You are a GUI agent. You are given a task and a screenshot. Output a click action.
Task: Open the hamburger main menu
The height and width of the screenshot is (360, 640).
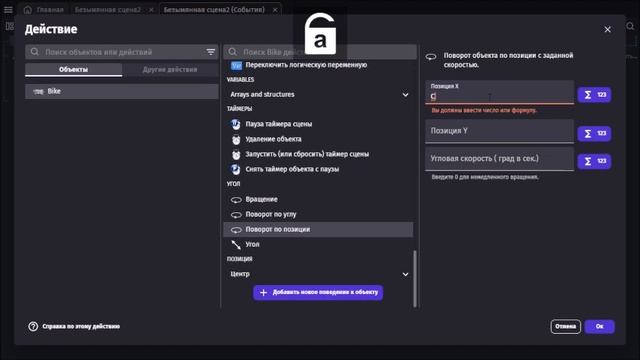point(8,9)
